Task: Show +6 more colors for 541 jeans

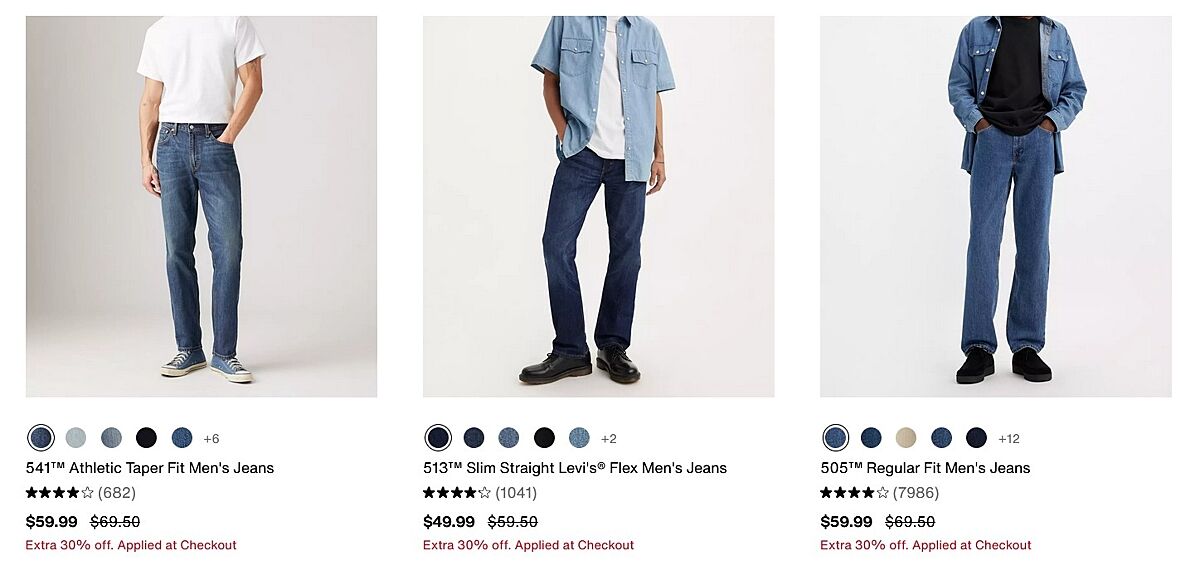Action: 211,439
